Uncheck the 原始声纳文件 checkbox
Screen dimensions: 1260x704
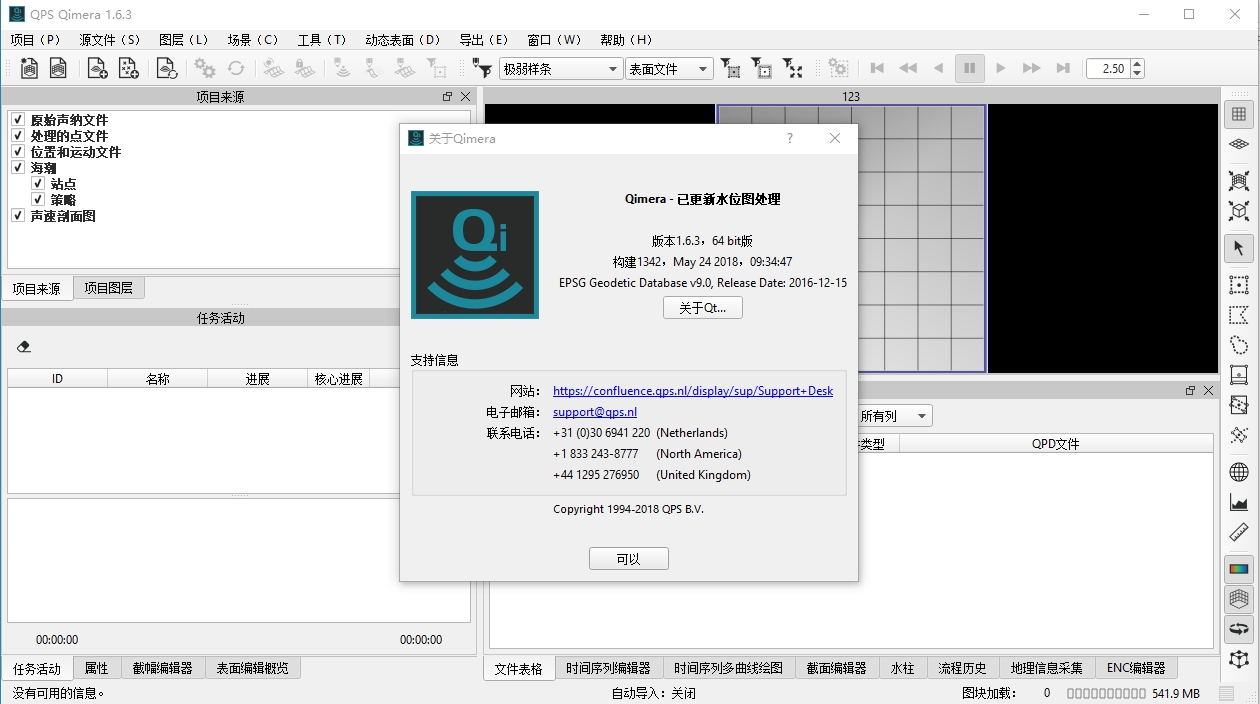[18, 120]
